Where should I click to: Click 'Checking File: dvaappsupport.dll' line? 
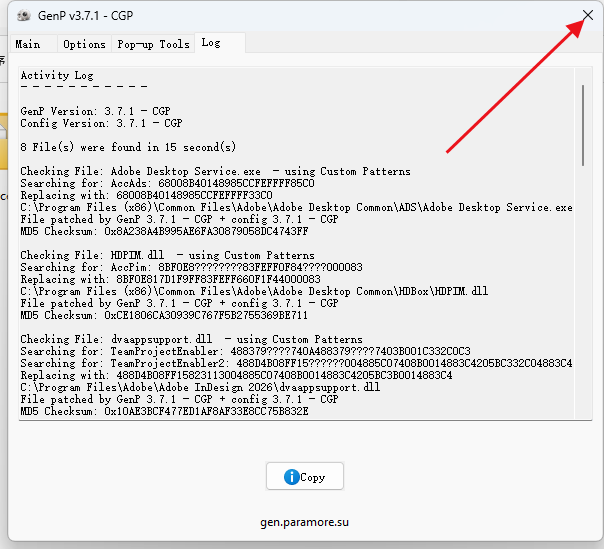191,339
